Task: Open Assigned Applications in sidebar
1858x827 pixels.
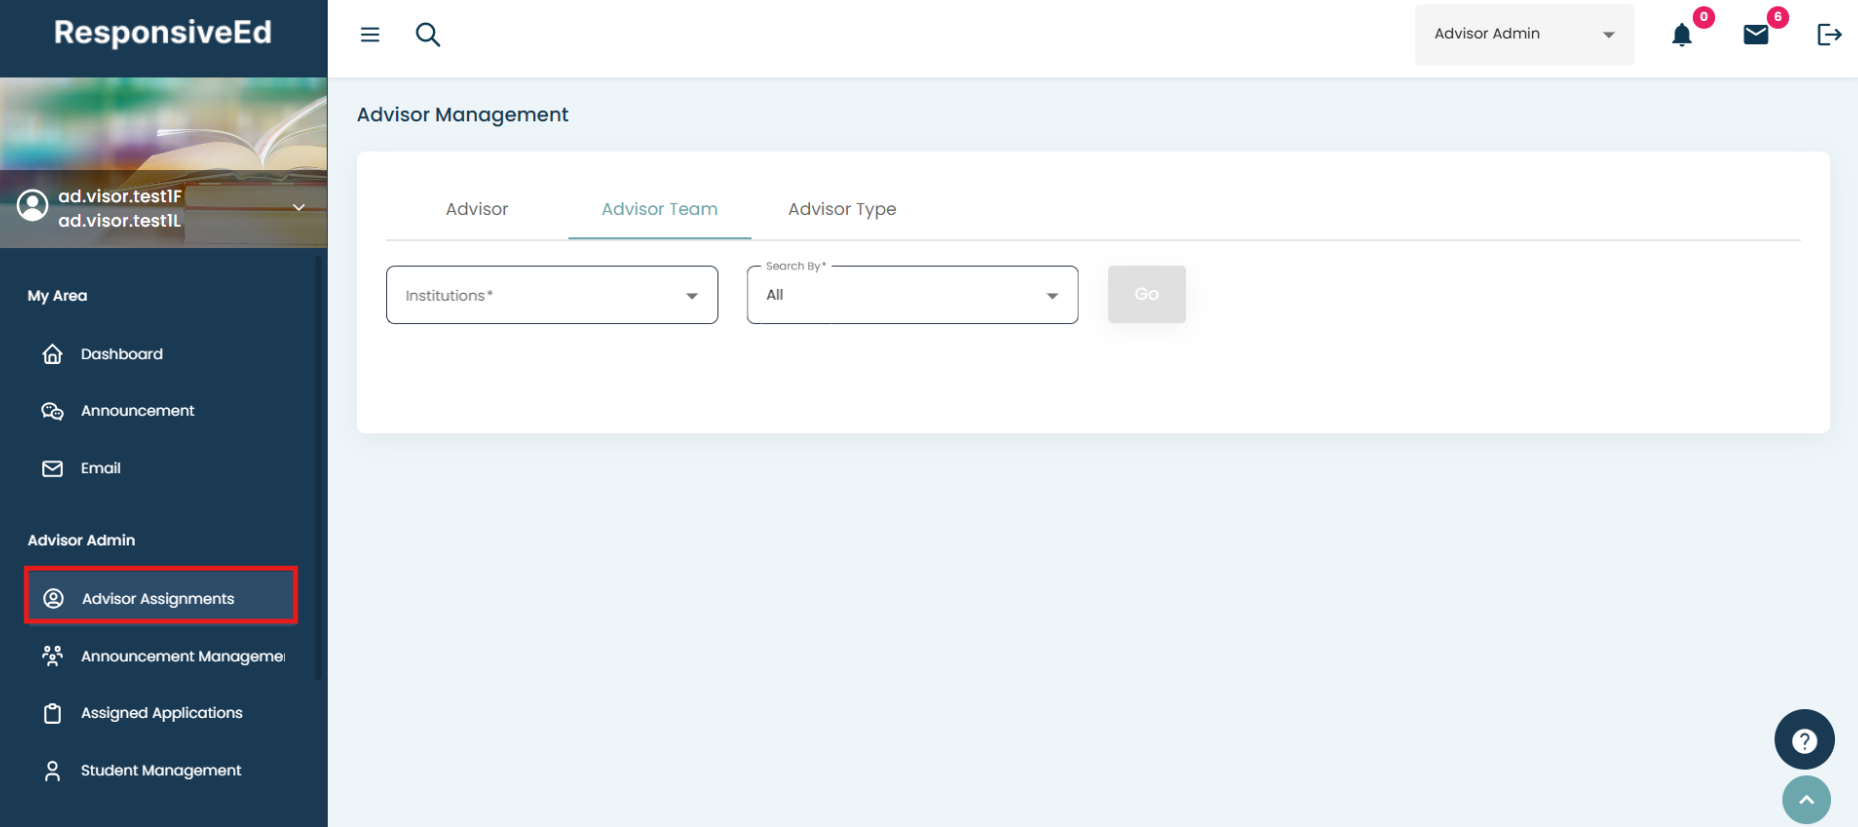Action: pyautogui.click(x=161, y=713)
